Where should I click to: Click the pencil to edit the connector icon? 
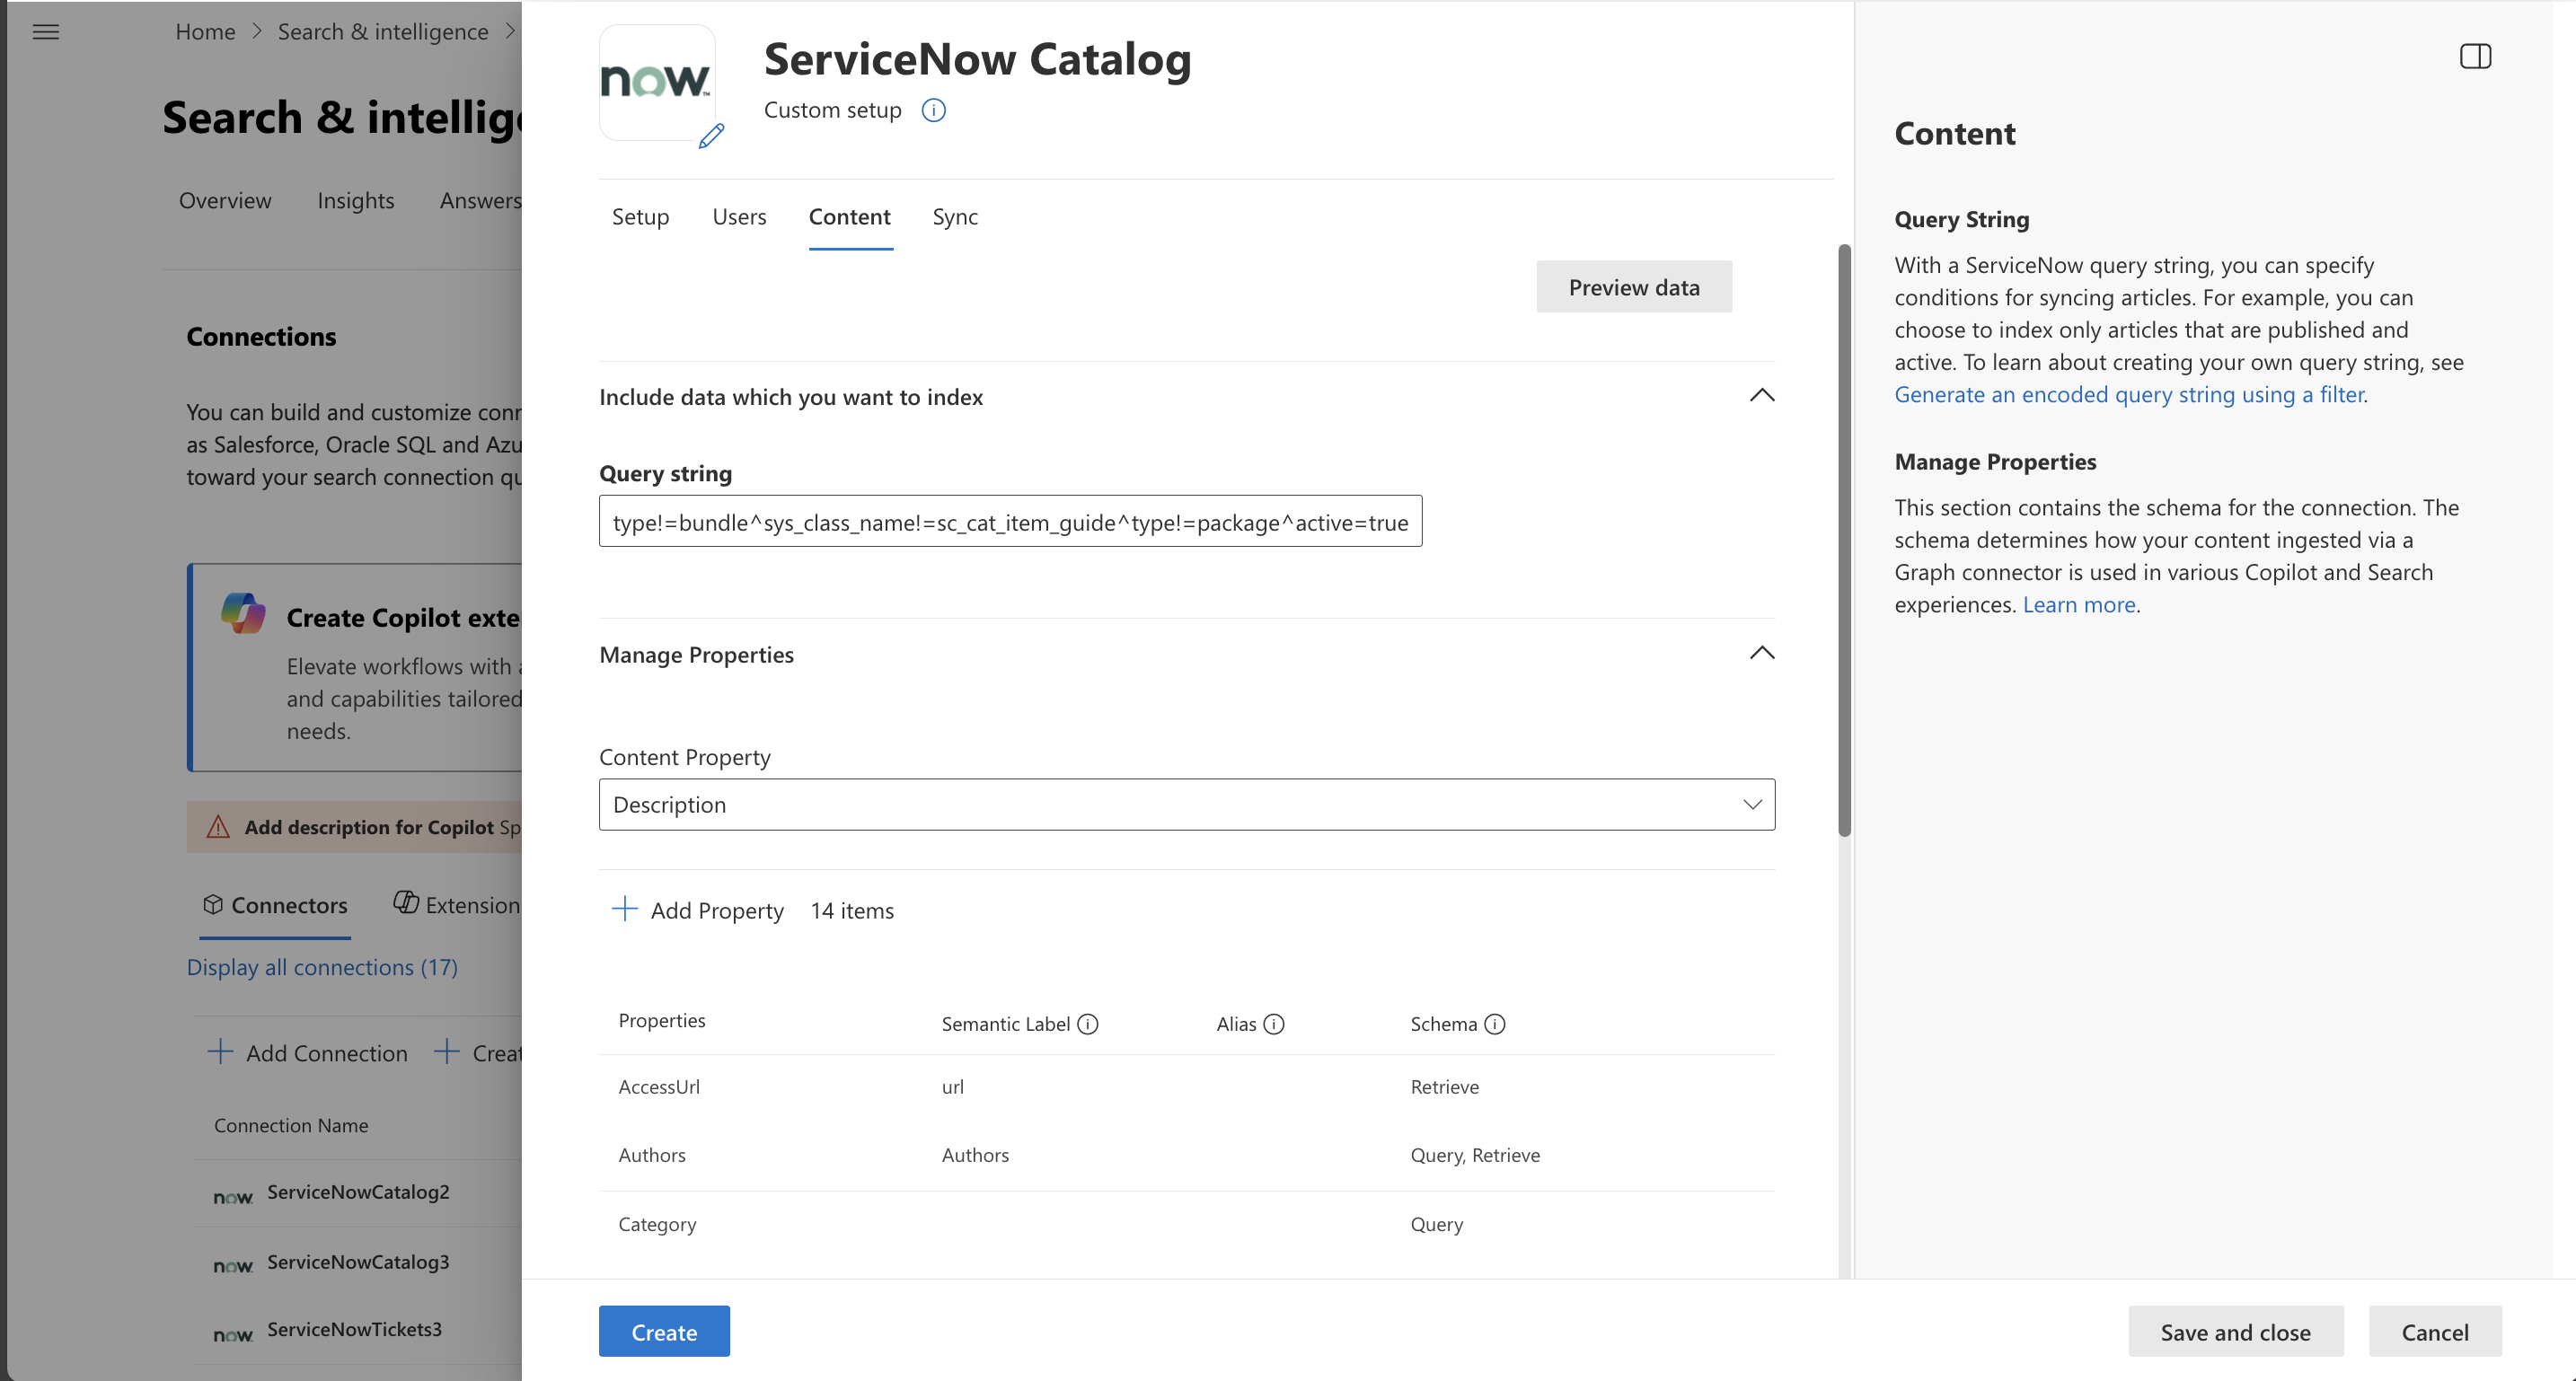tap(711, 137)
